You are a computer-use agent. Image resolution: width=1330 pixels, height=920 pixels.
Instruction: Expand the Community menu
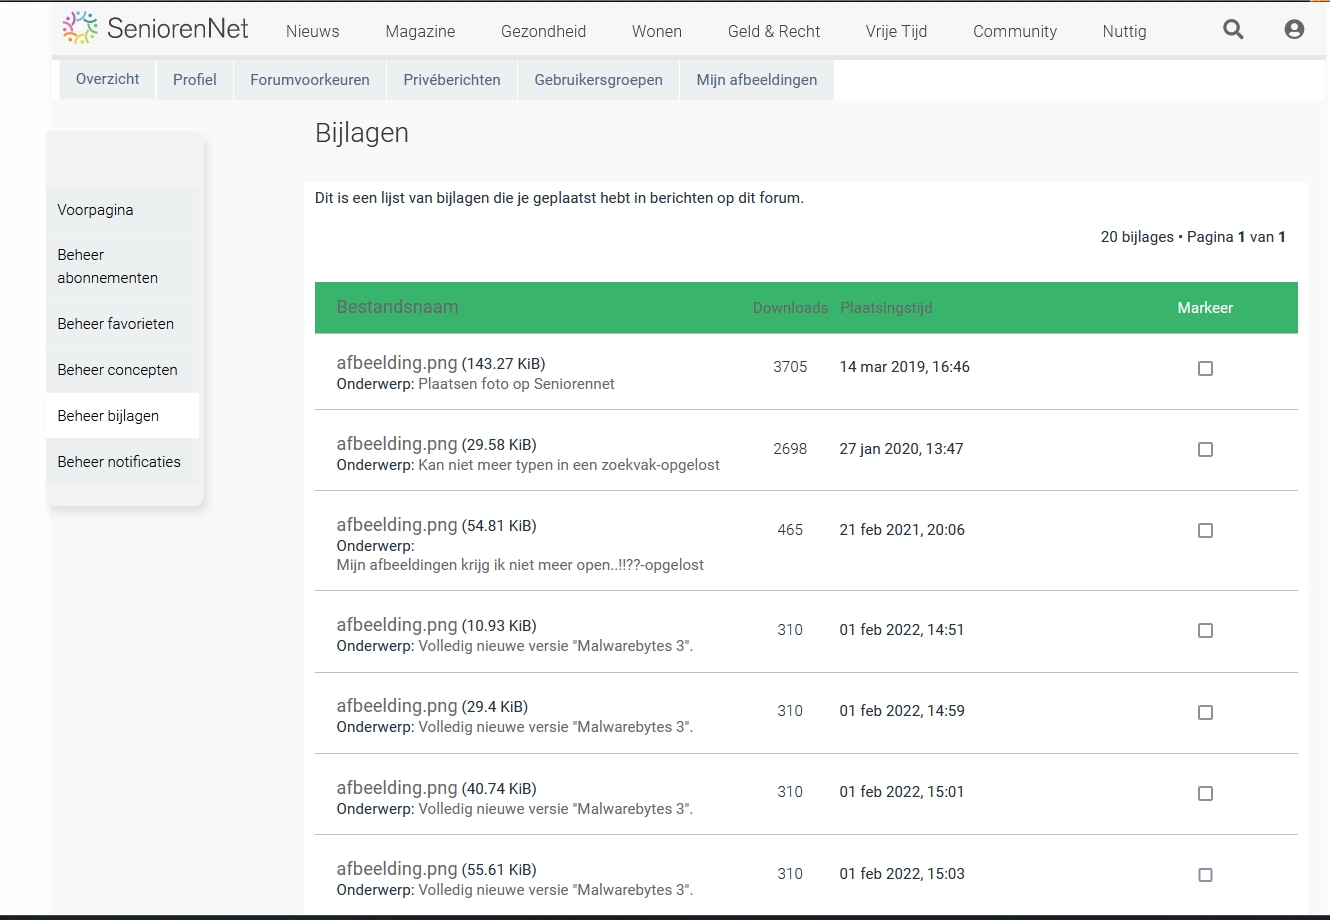[x=1014, y=31]
